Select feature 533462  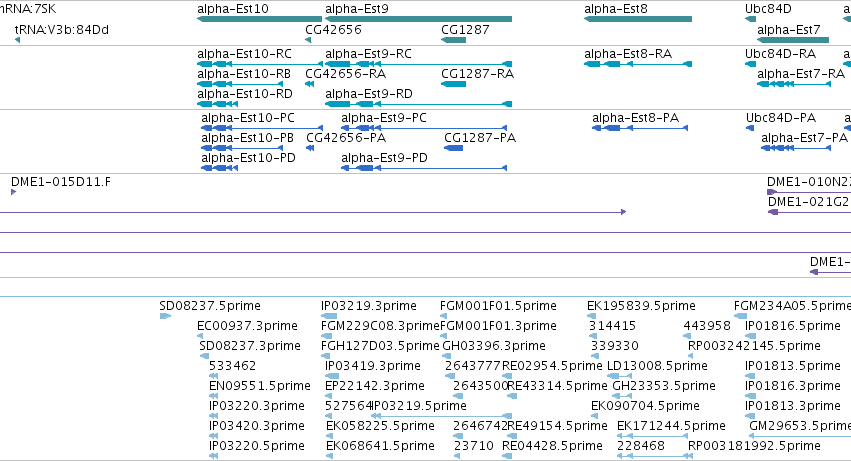[x=232, y=366]
